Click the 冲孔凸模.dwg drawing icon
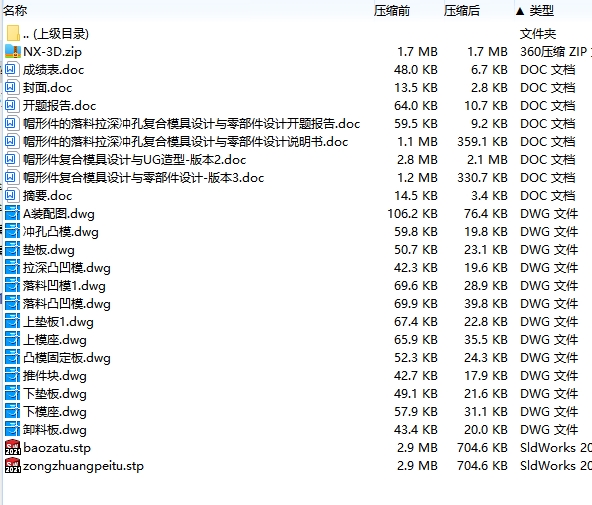The width and height of the screenshot is (592, 505). [x=12, y=231]
